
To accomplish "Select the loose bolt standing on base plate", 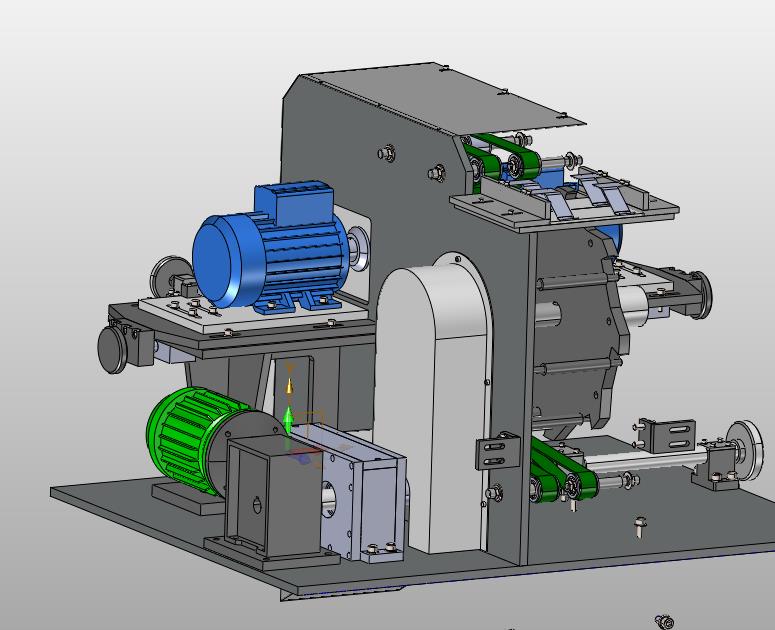I will (639, 527).
